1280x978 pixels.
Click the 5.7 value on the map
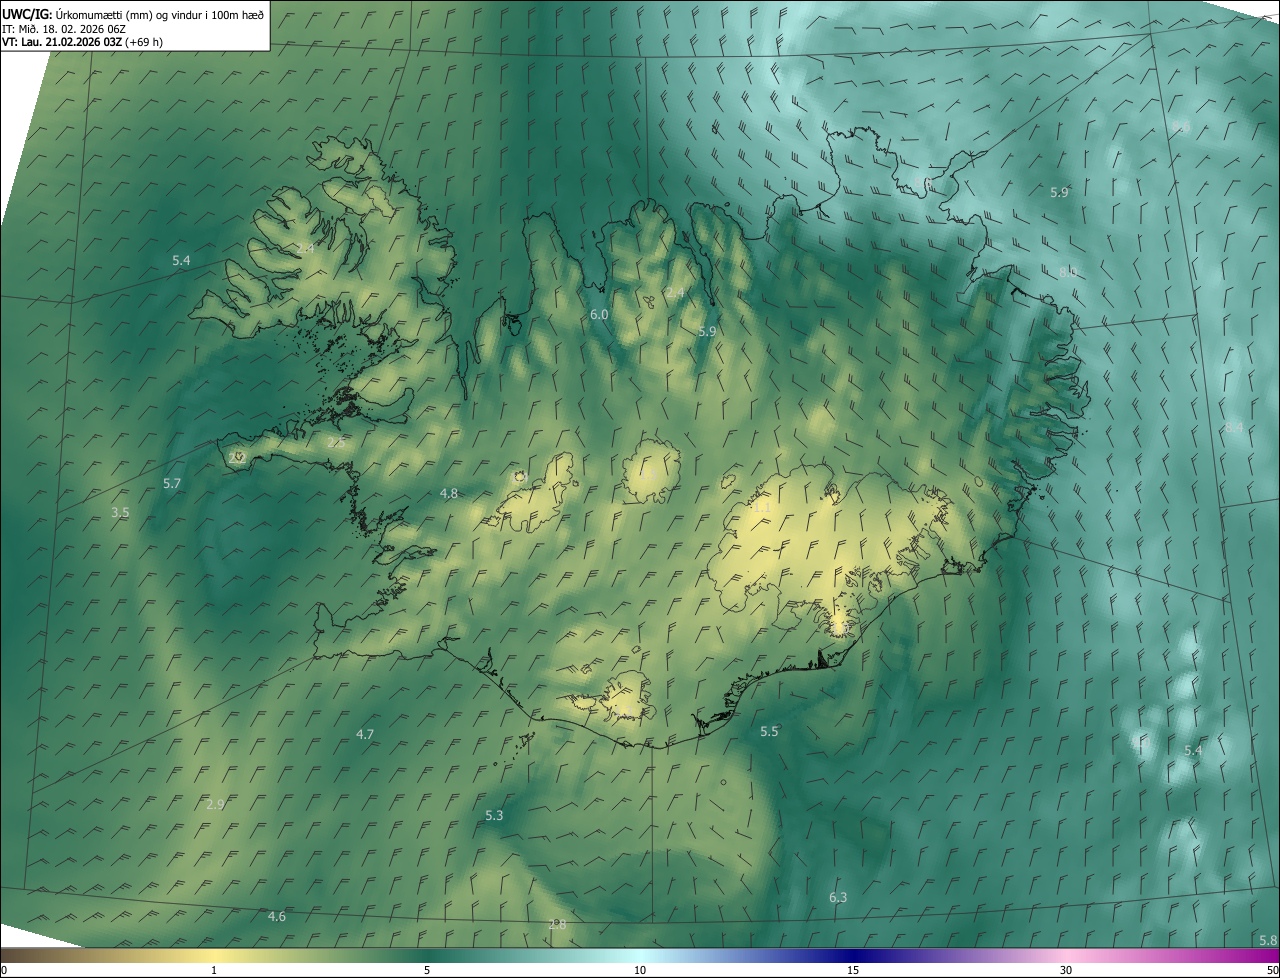(x=172, y=483)
